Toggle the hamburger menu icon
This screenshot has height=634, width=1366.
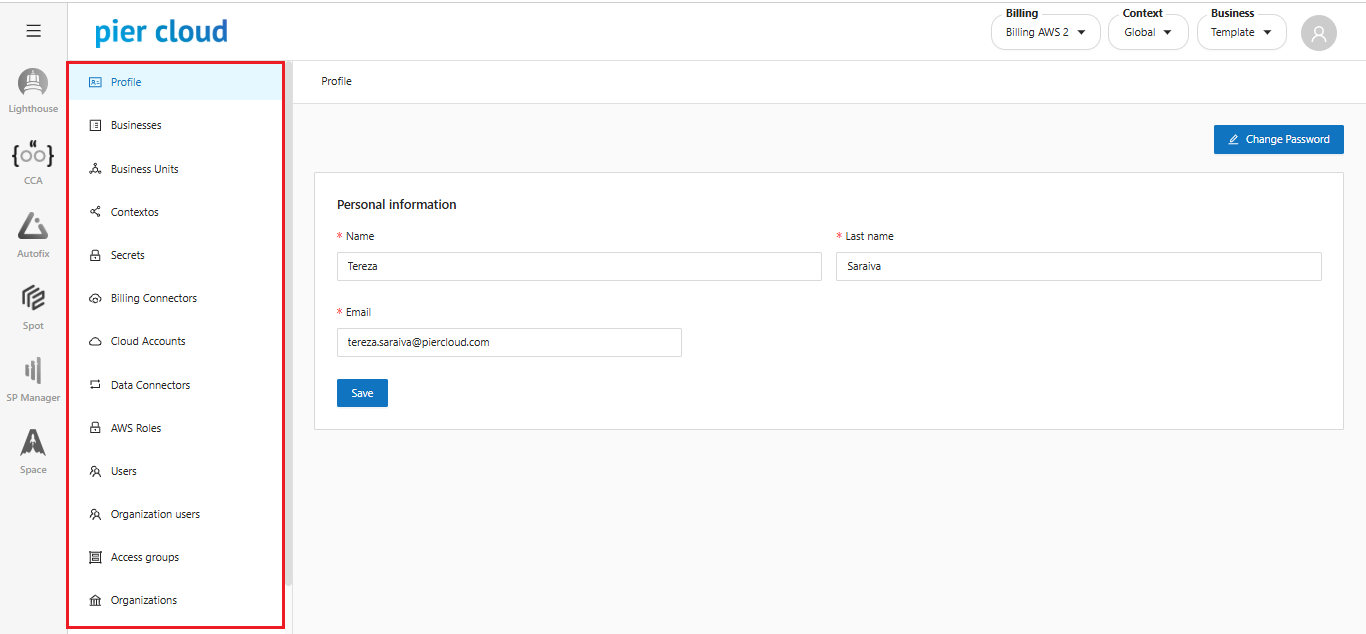(x=33, y=31)
